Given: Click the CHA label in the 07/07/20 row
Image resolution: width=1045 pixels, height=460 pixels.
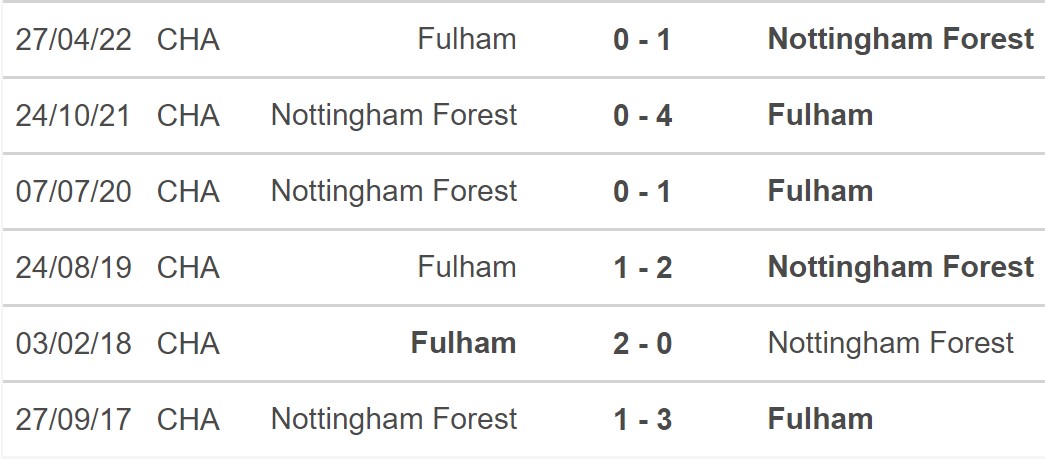Looking at the screenshot, I should pyautogui.click(x=188, y=191).
